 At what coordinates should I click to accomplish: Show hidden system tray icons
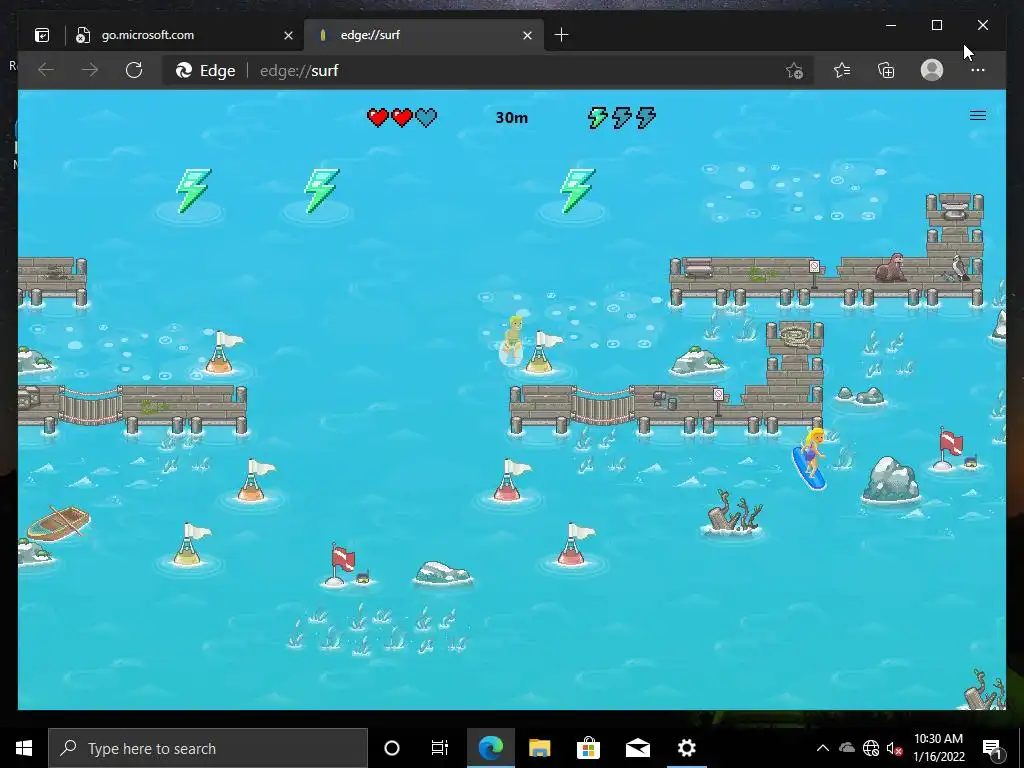[x=823, y=748]
